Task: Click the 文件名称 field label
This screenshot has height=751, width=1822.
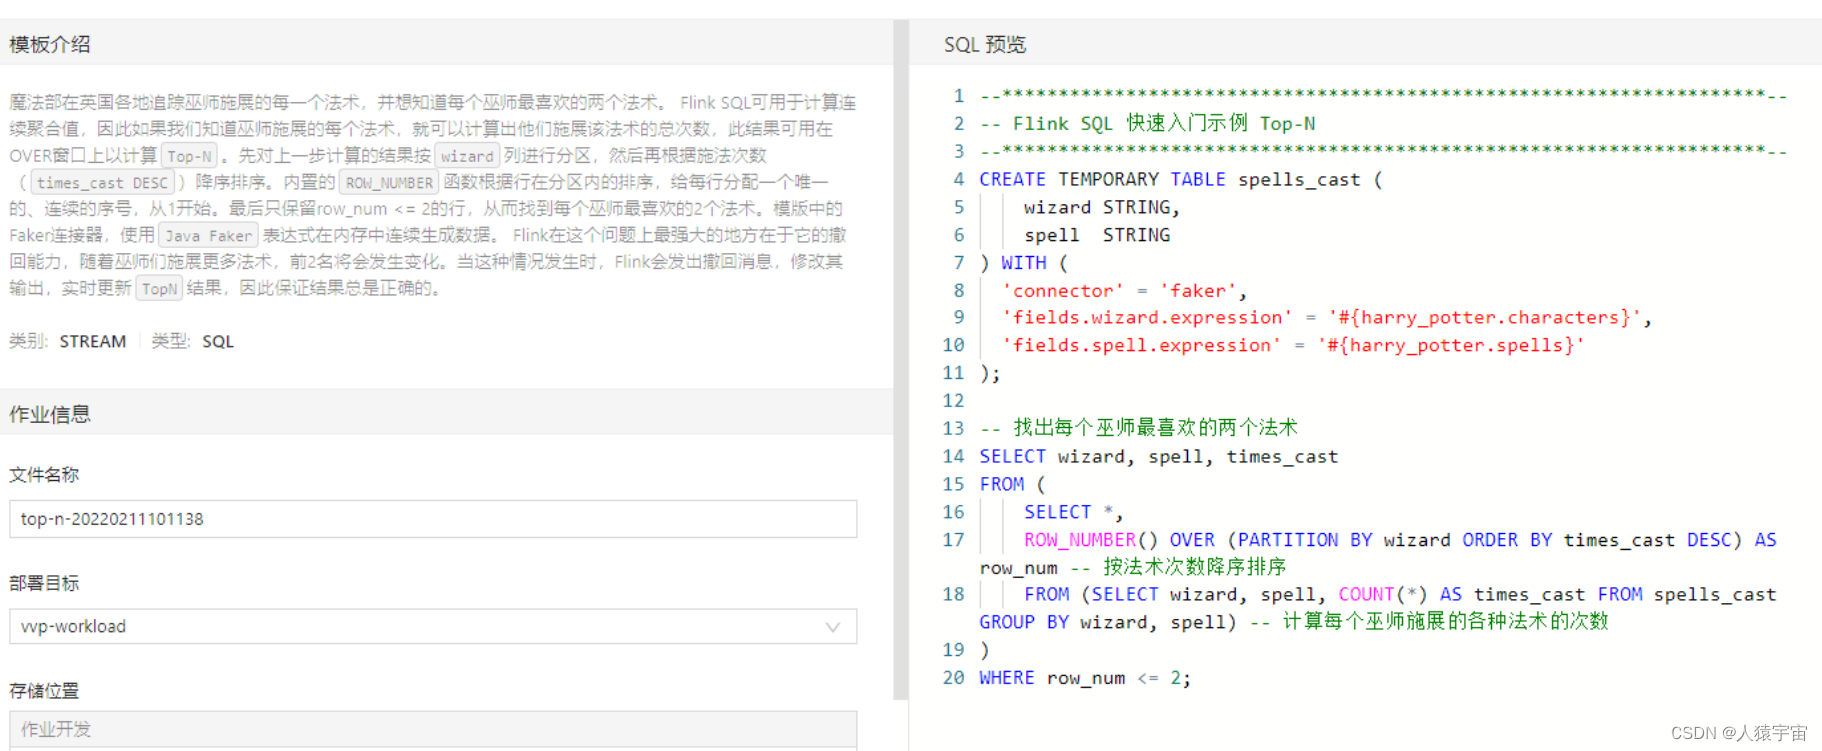Action: click(x=44, y=475)
